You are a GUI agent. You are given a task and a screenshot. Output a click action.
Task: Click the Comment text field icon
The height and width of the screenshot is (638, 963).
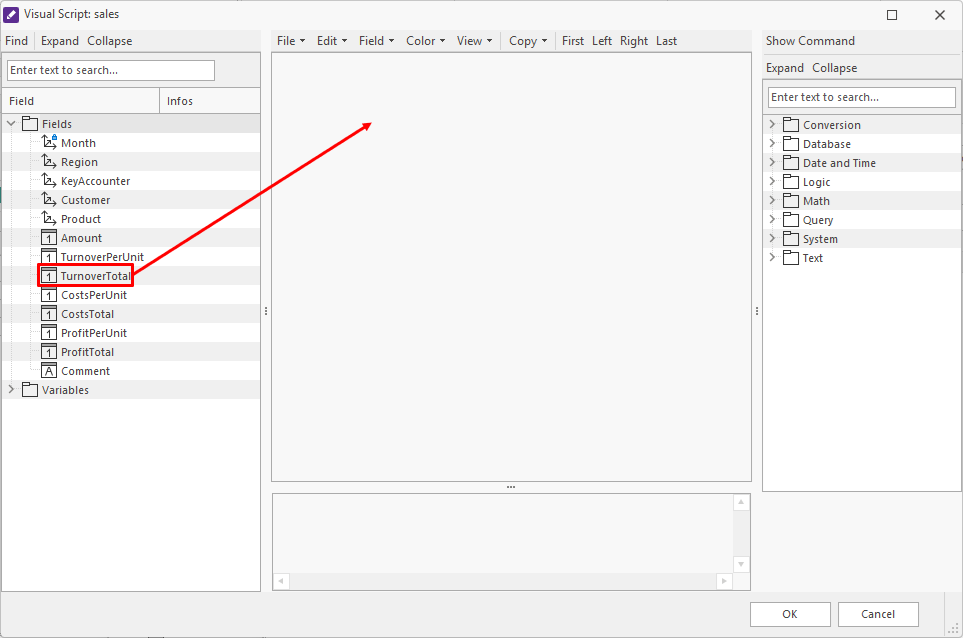(x=49, y=371)
